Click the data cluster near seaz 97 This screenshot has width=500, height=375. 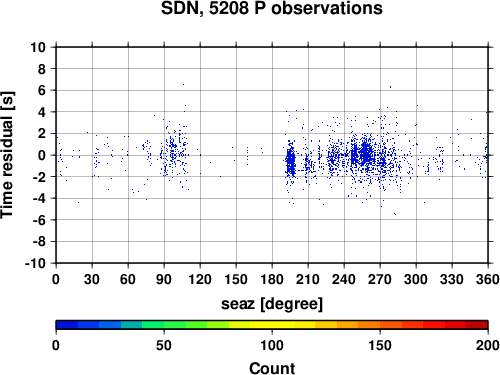coord(173,153)
